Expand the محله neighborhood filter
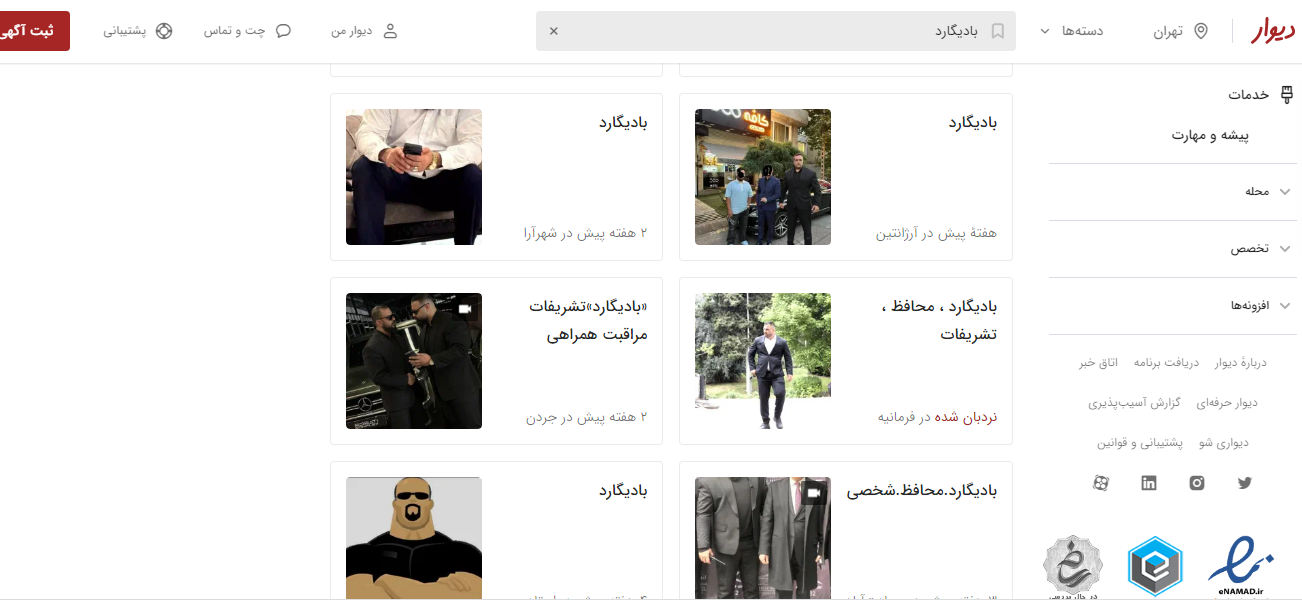1302x606 pixels. (x=1172, y=191)
